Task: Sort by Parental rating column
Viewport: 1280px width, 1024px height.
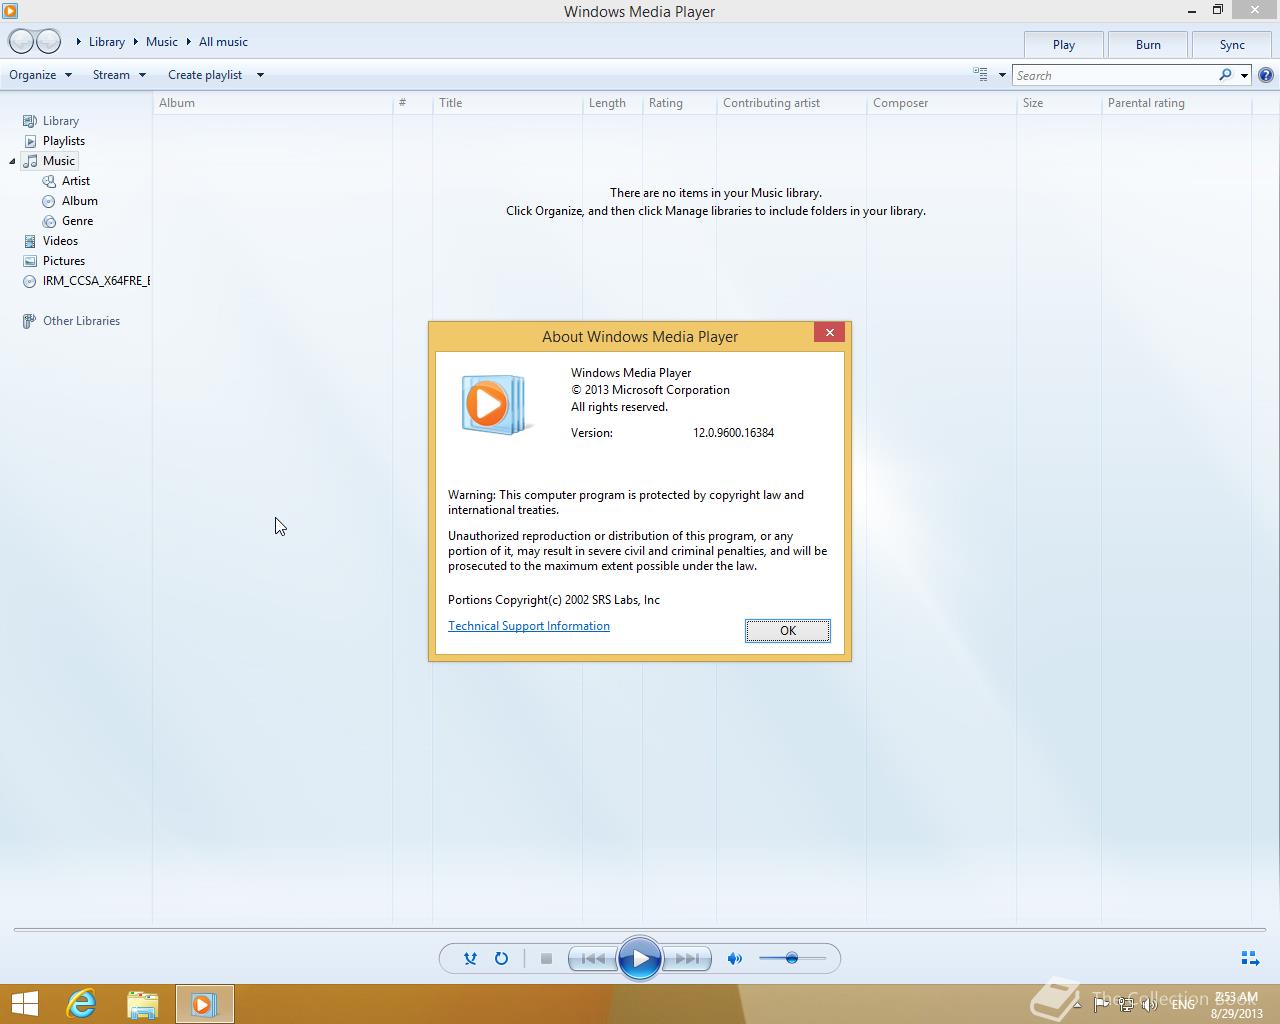Action: [1176, 103]
